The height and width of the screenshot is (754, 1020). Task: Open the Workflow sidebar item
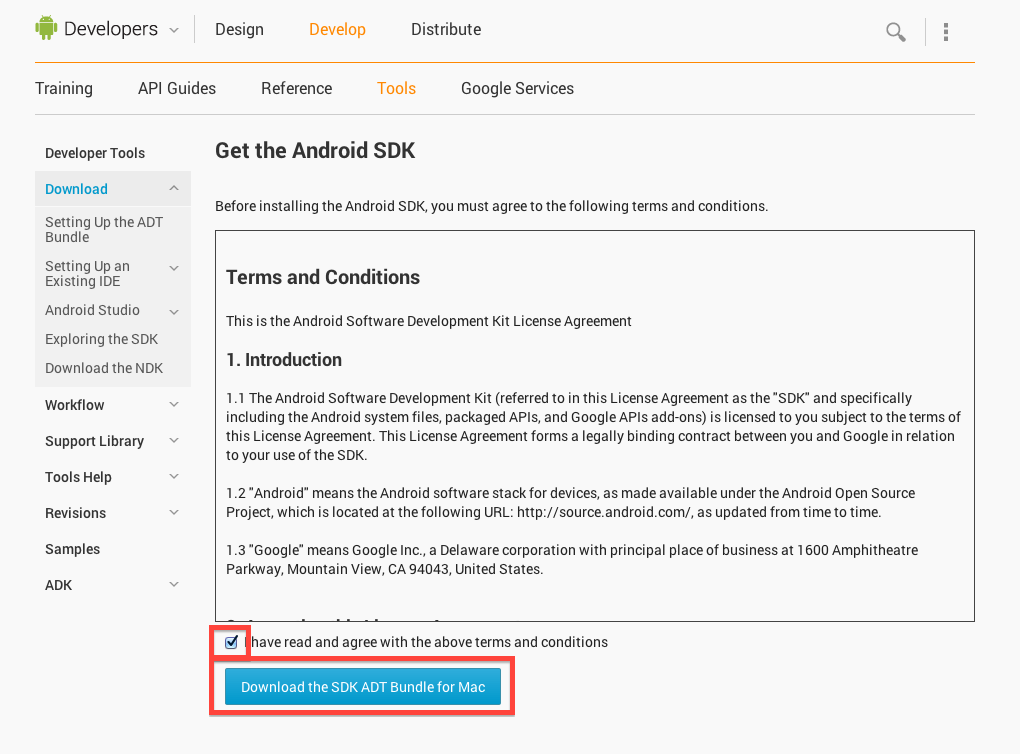75,405
